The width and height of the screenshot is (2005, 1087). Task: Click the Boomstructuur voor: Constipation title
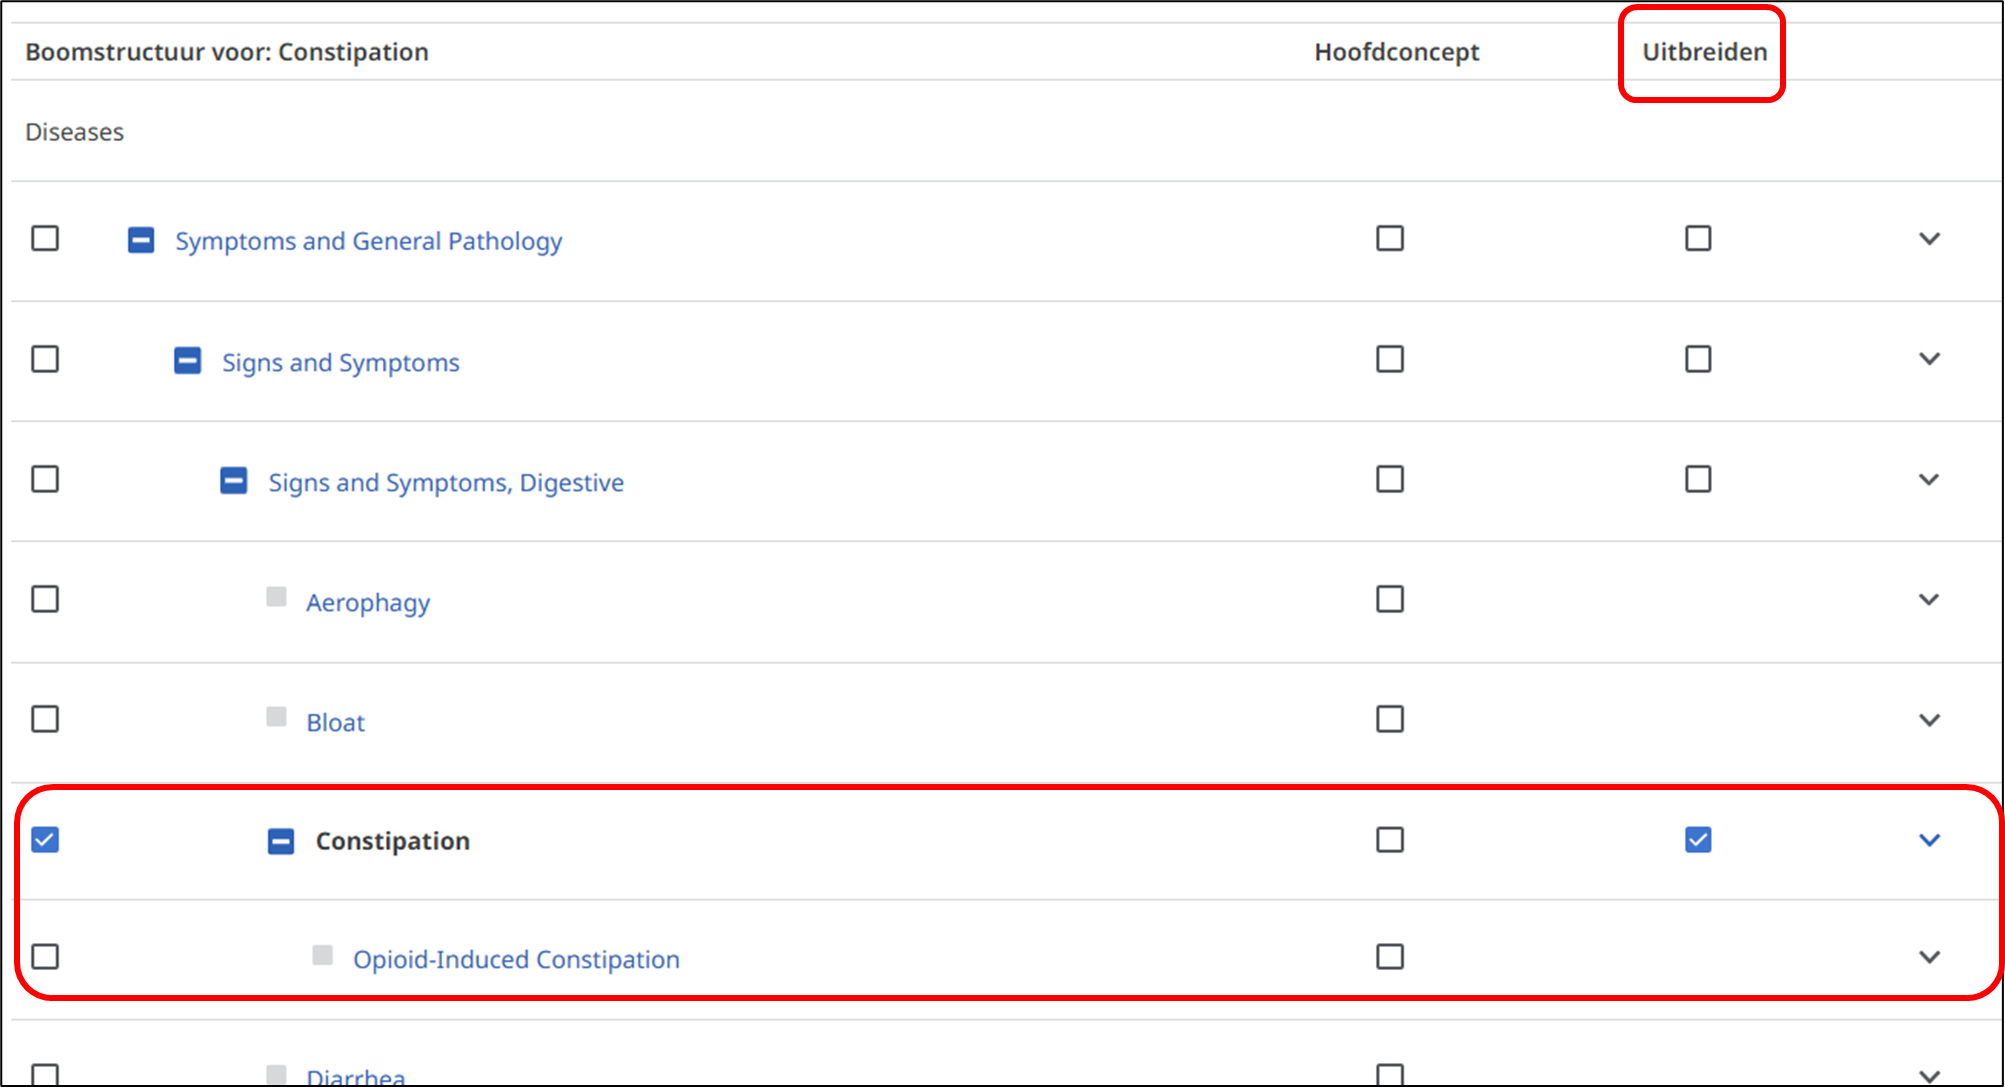point(227,52)
